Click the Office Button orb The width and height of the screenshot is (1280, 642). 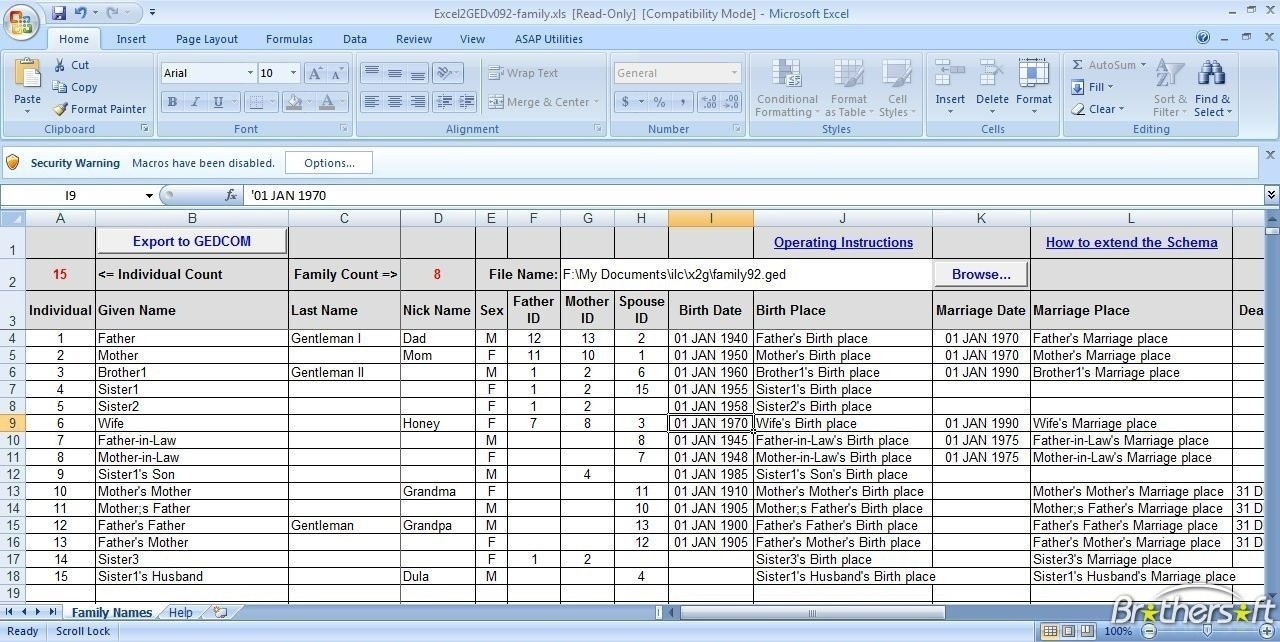coord(22,22)
